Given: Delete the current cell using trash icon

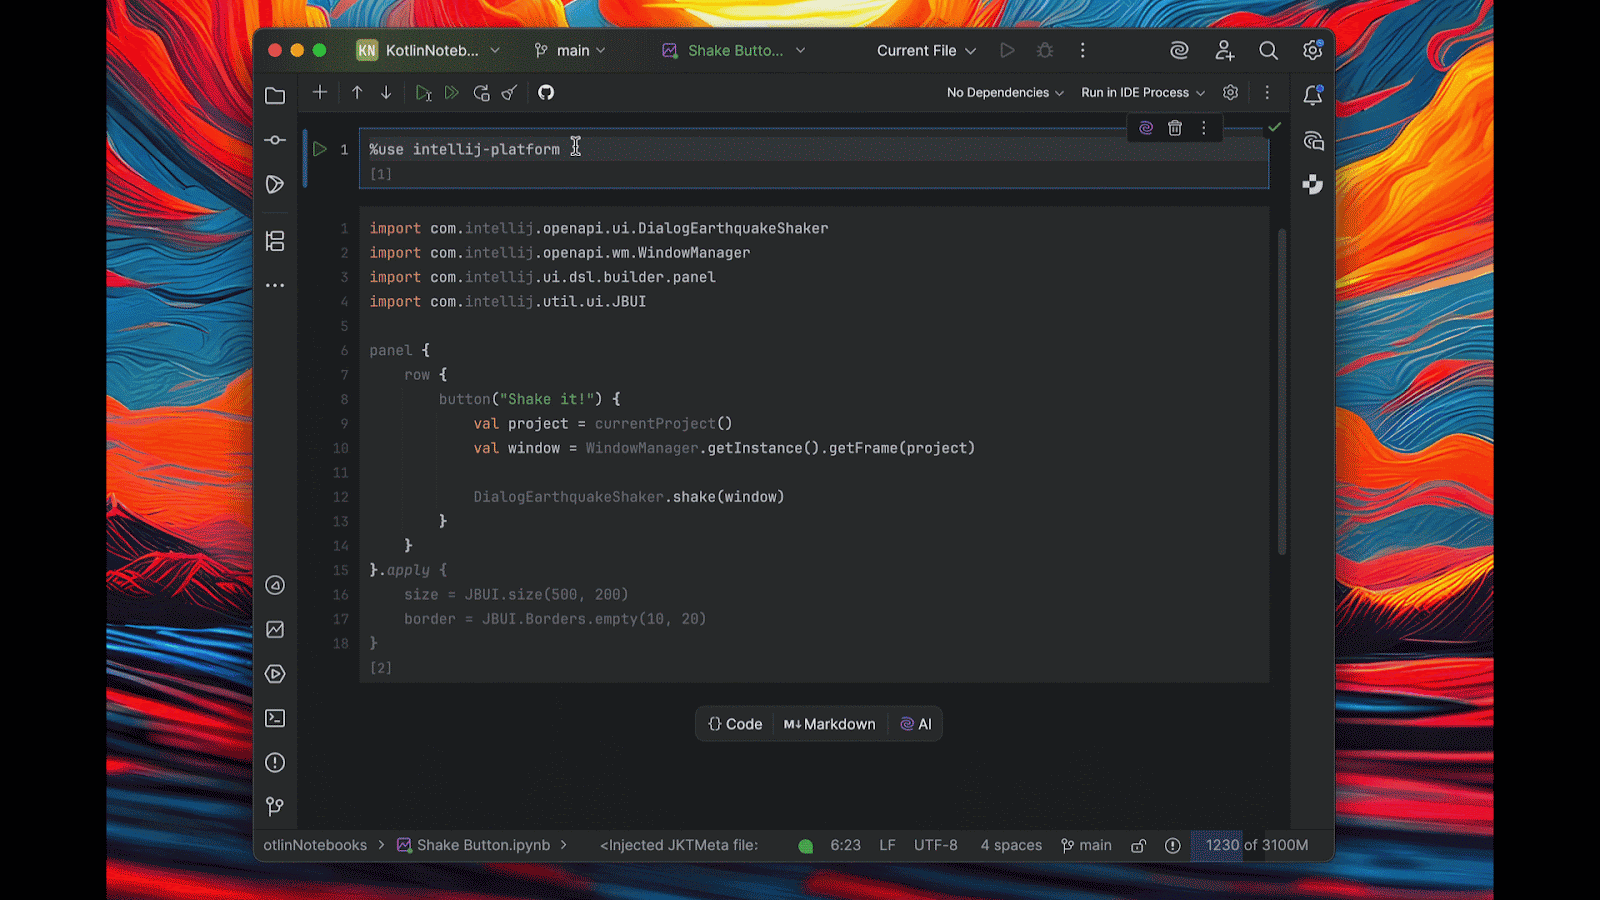Looking at the screenshot, I should (1175, 128).
